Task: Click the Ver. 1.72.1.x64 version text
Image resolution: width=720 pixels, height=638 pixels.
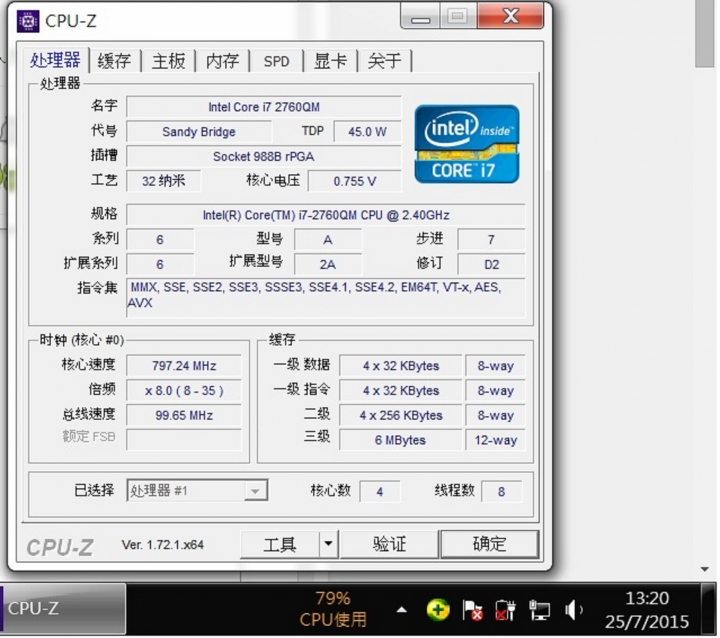Action: pos(163,545)
